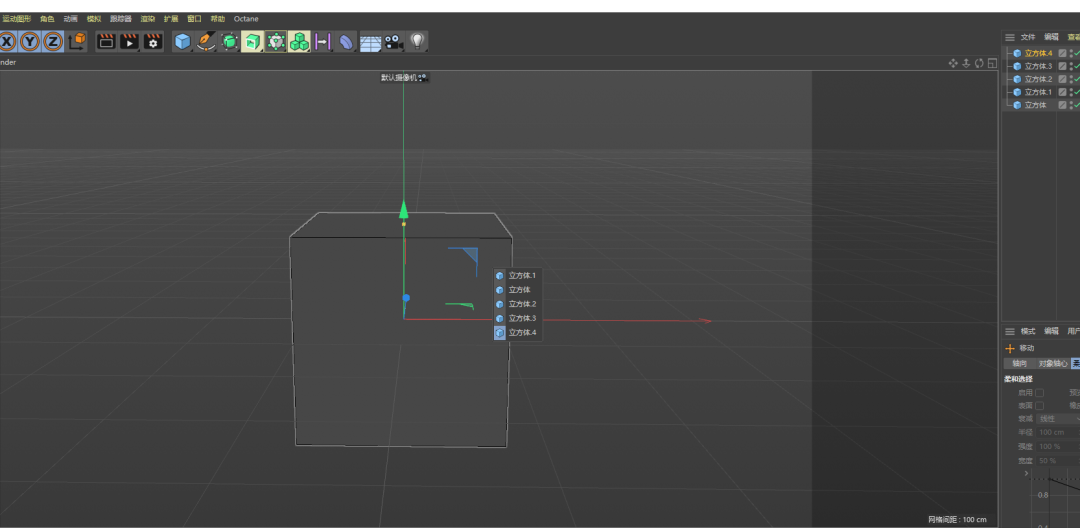Open the Octane menu
This screenshot has height=528, width=1080.
(x=246, y=19)
